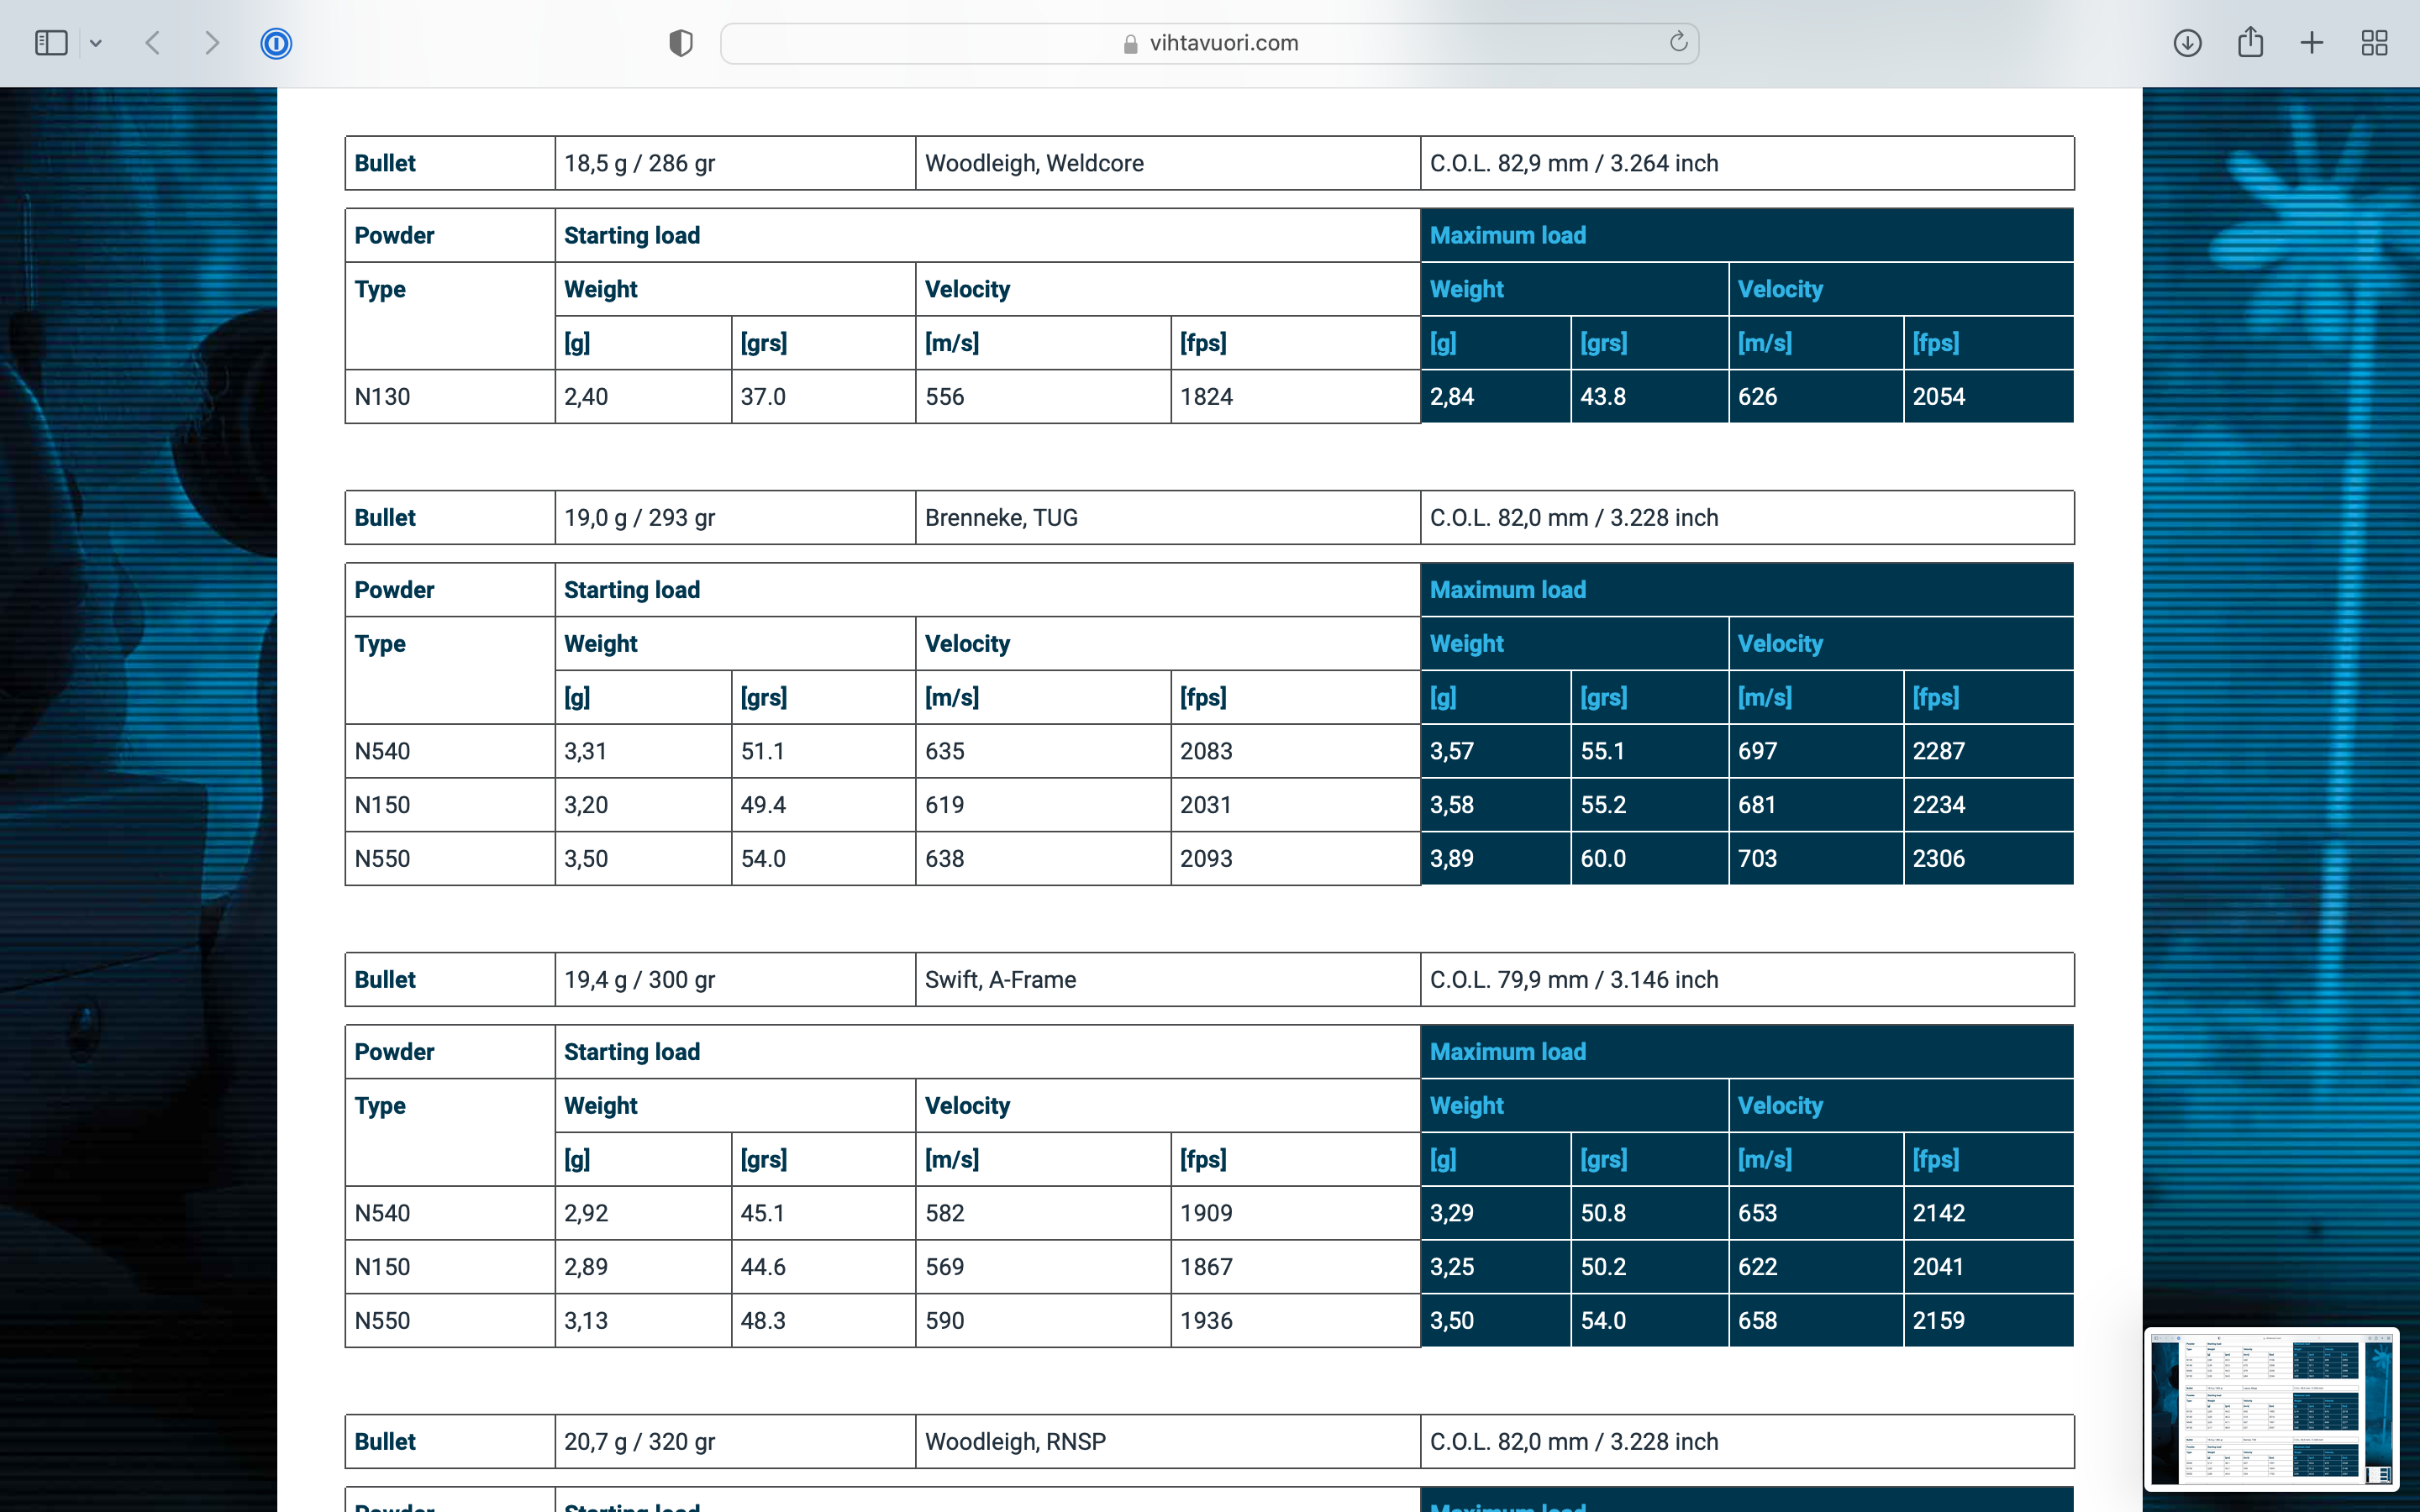Open the 1Password extension icon
The height and width of the screenshot is (1512, 2420).
coord(276,43)
